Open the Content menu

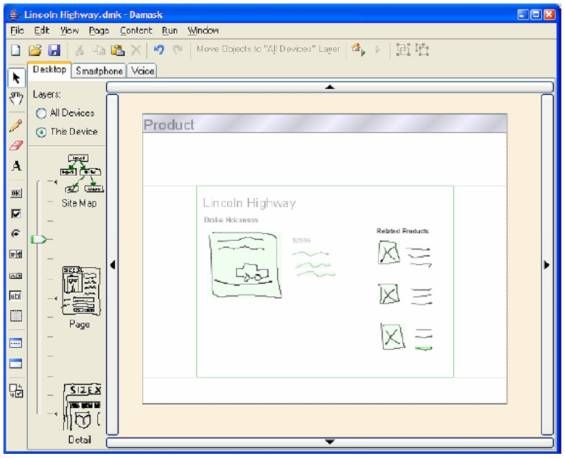tap(136, 31)
